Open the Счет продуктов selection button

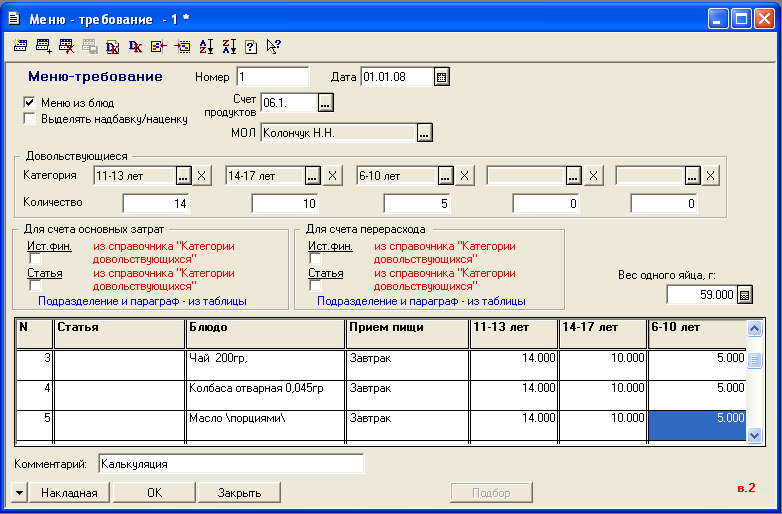[325, 103]
